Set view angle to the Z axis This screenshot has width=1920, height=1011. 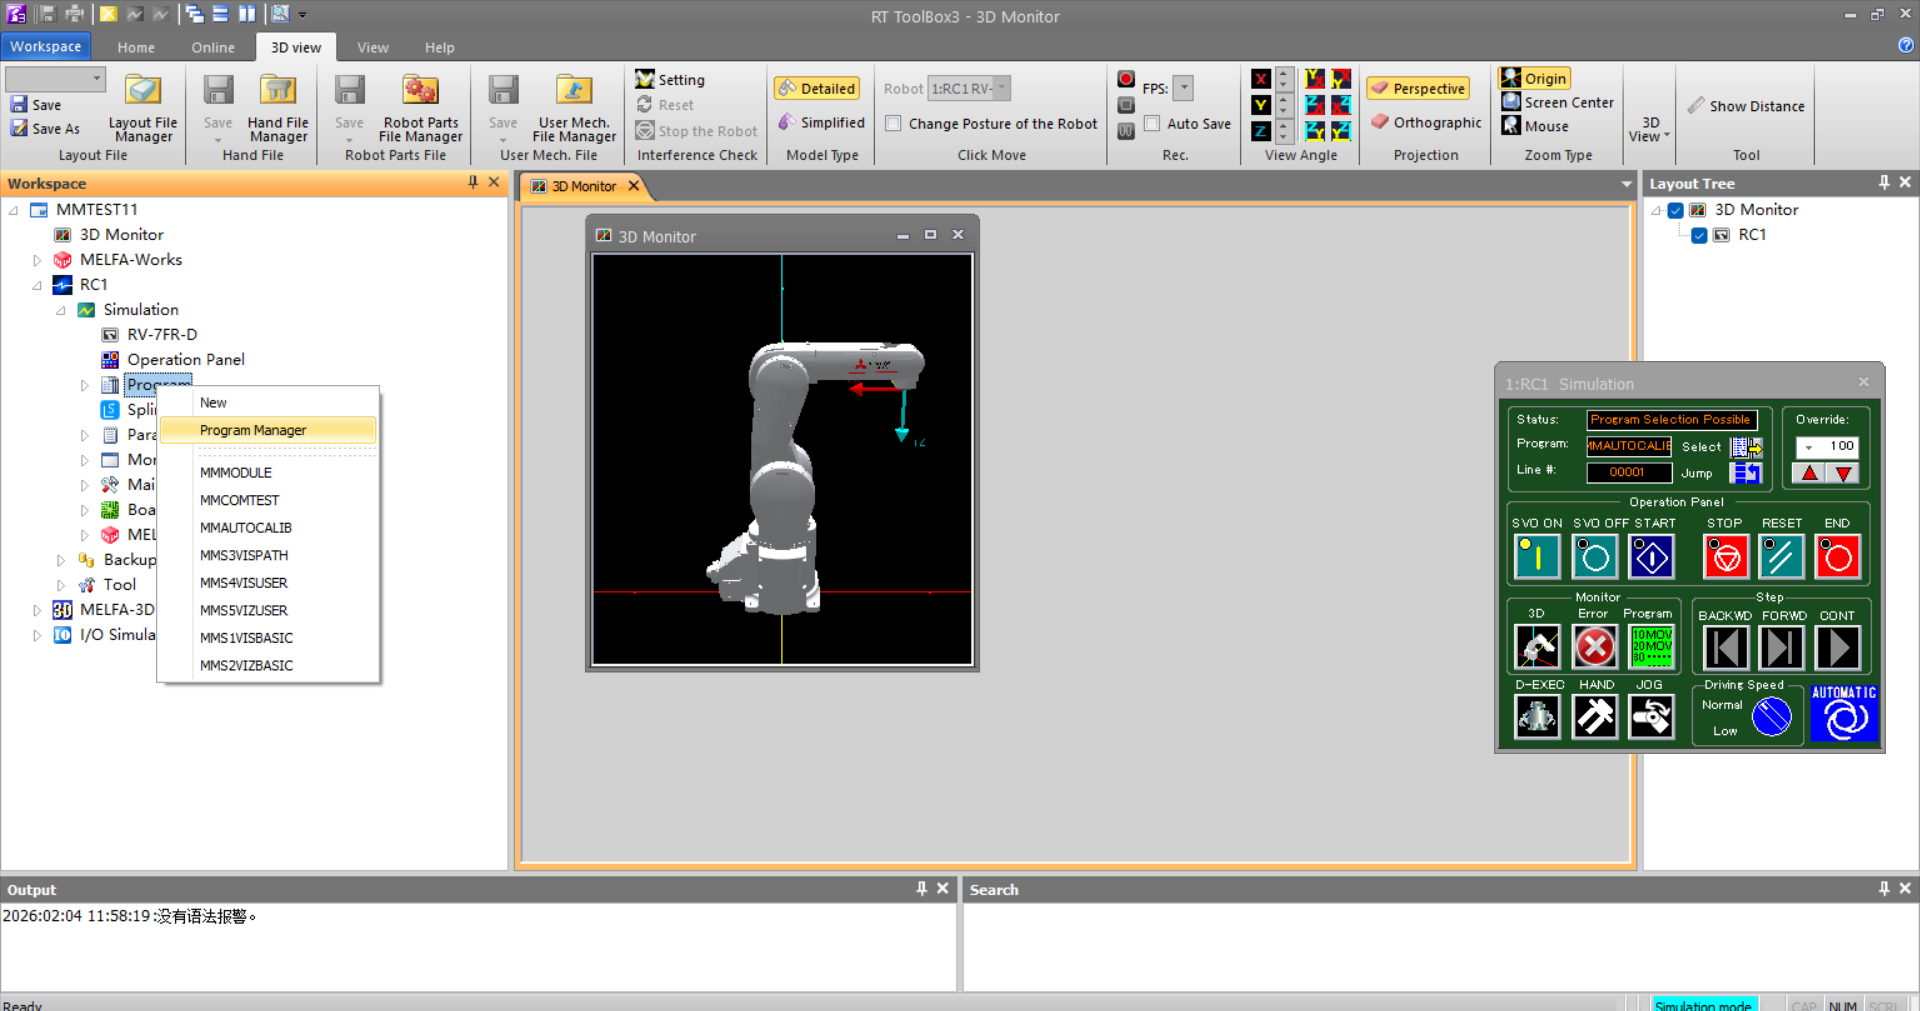click(1261, 131)
